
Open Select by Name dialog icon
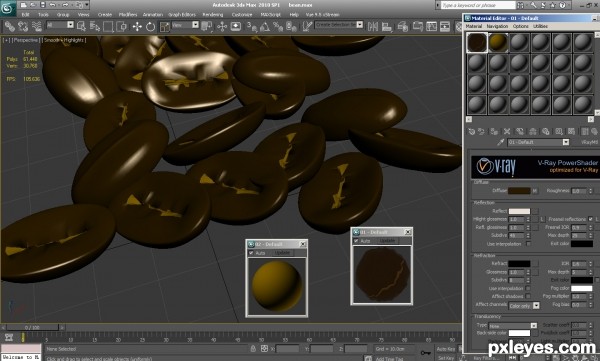[x=95, y=26]
